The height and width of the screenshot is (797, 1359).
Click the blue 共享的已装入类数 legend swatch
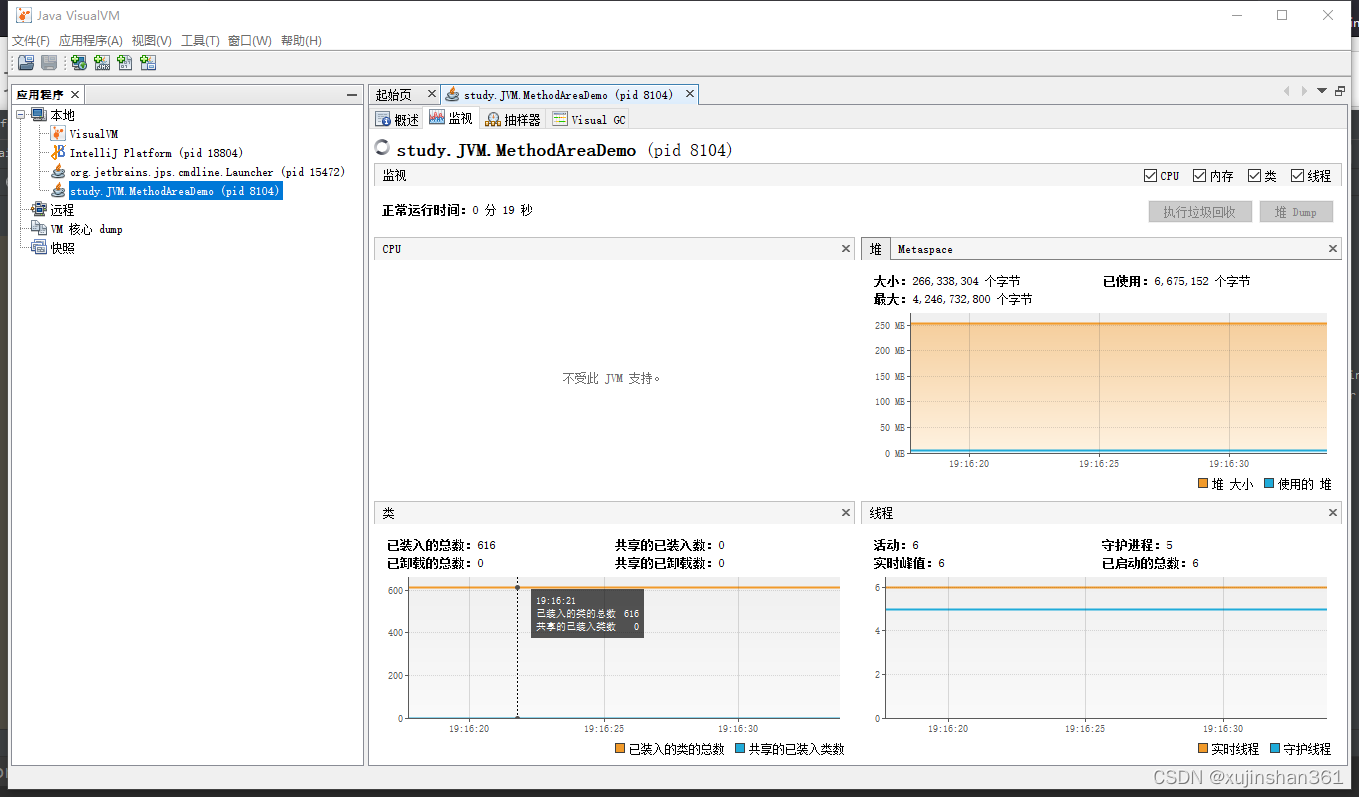(x=740, y=749)
